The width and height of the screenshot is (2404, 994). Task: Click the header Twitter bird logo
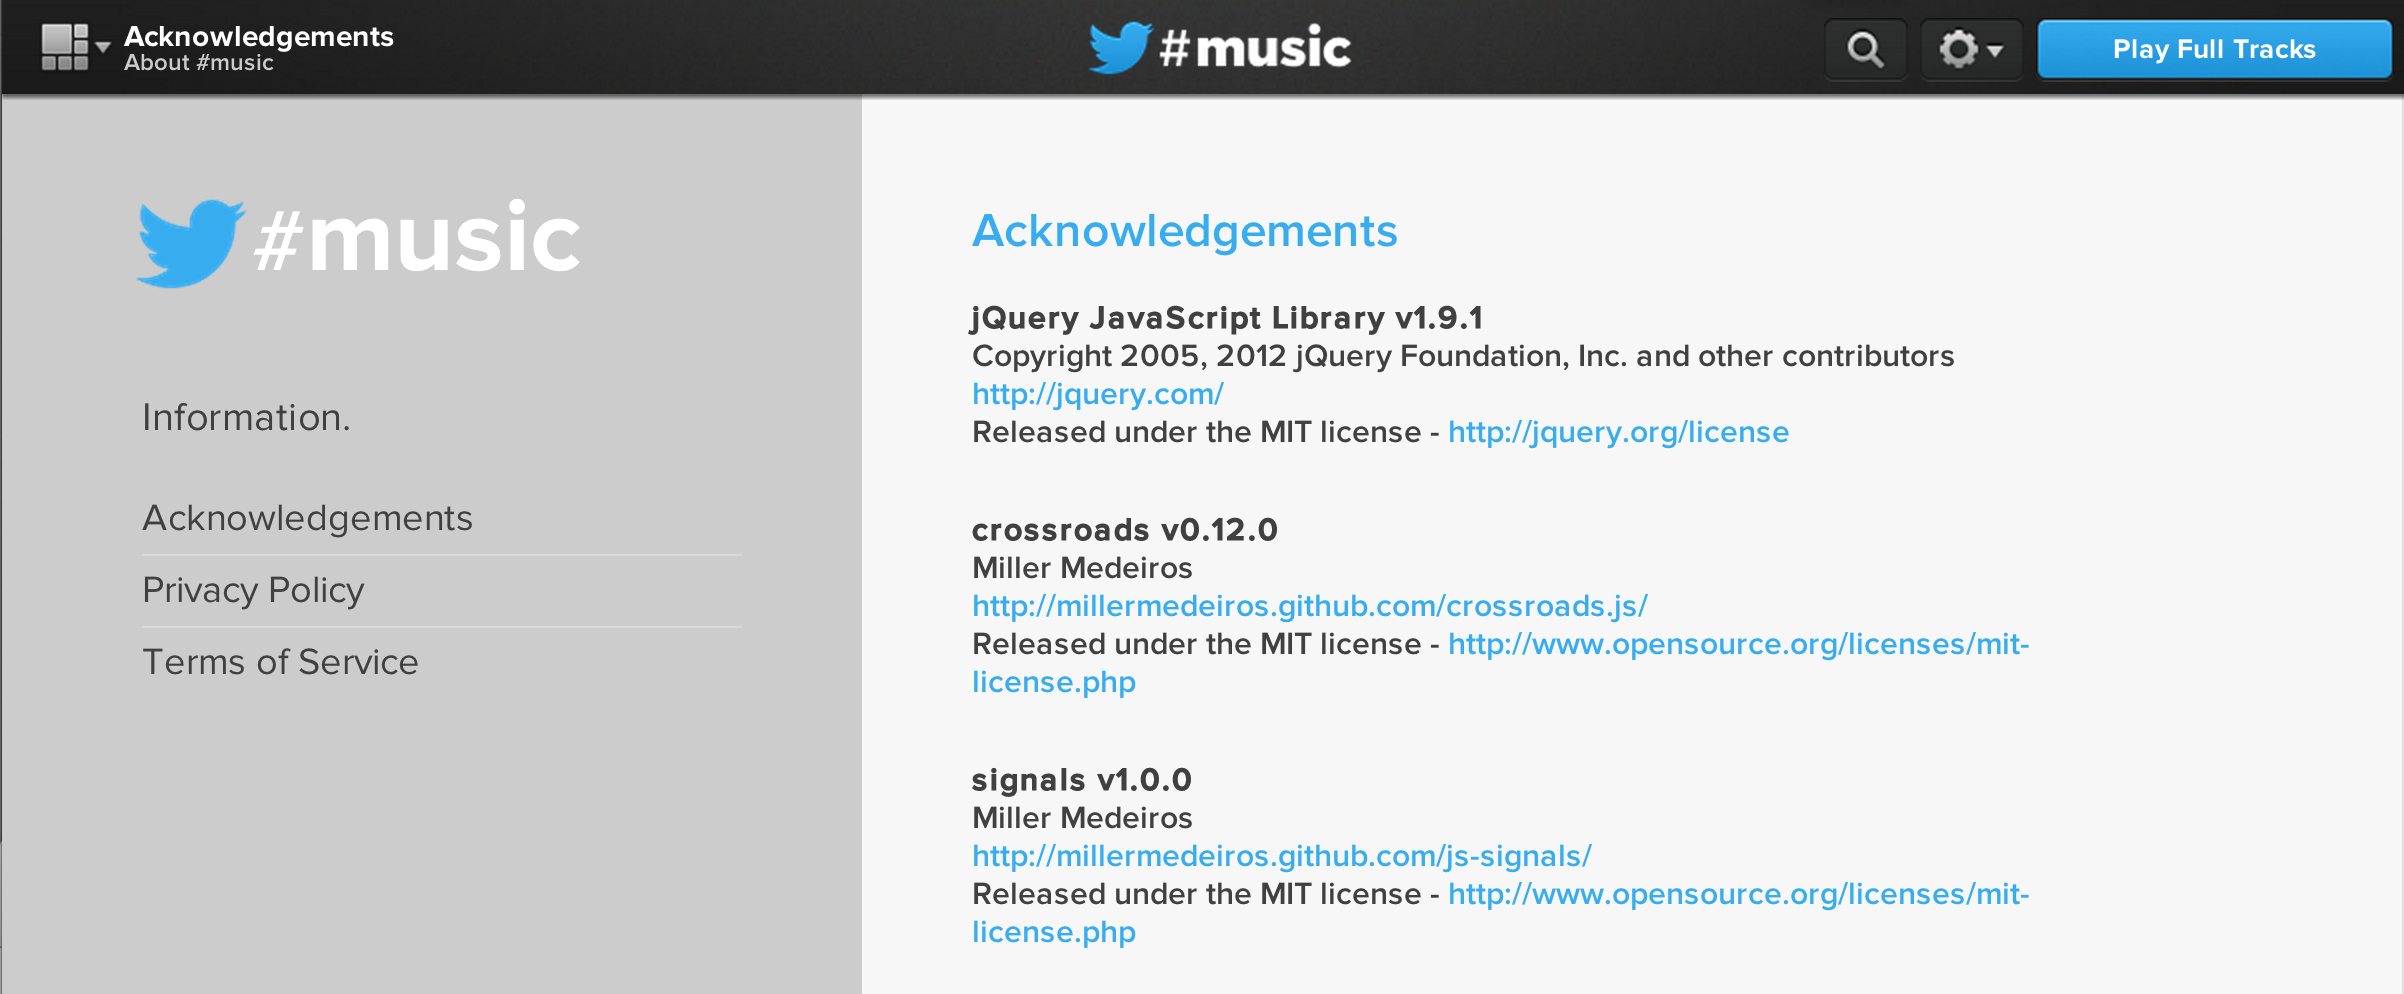1119,48
